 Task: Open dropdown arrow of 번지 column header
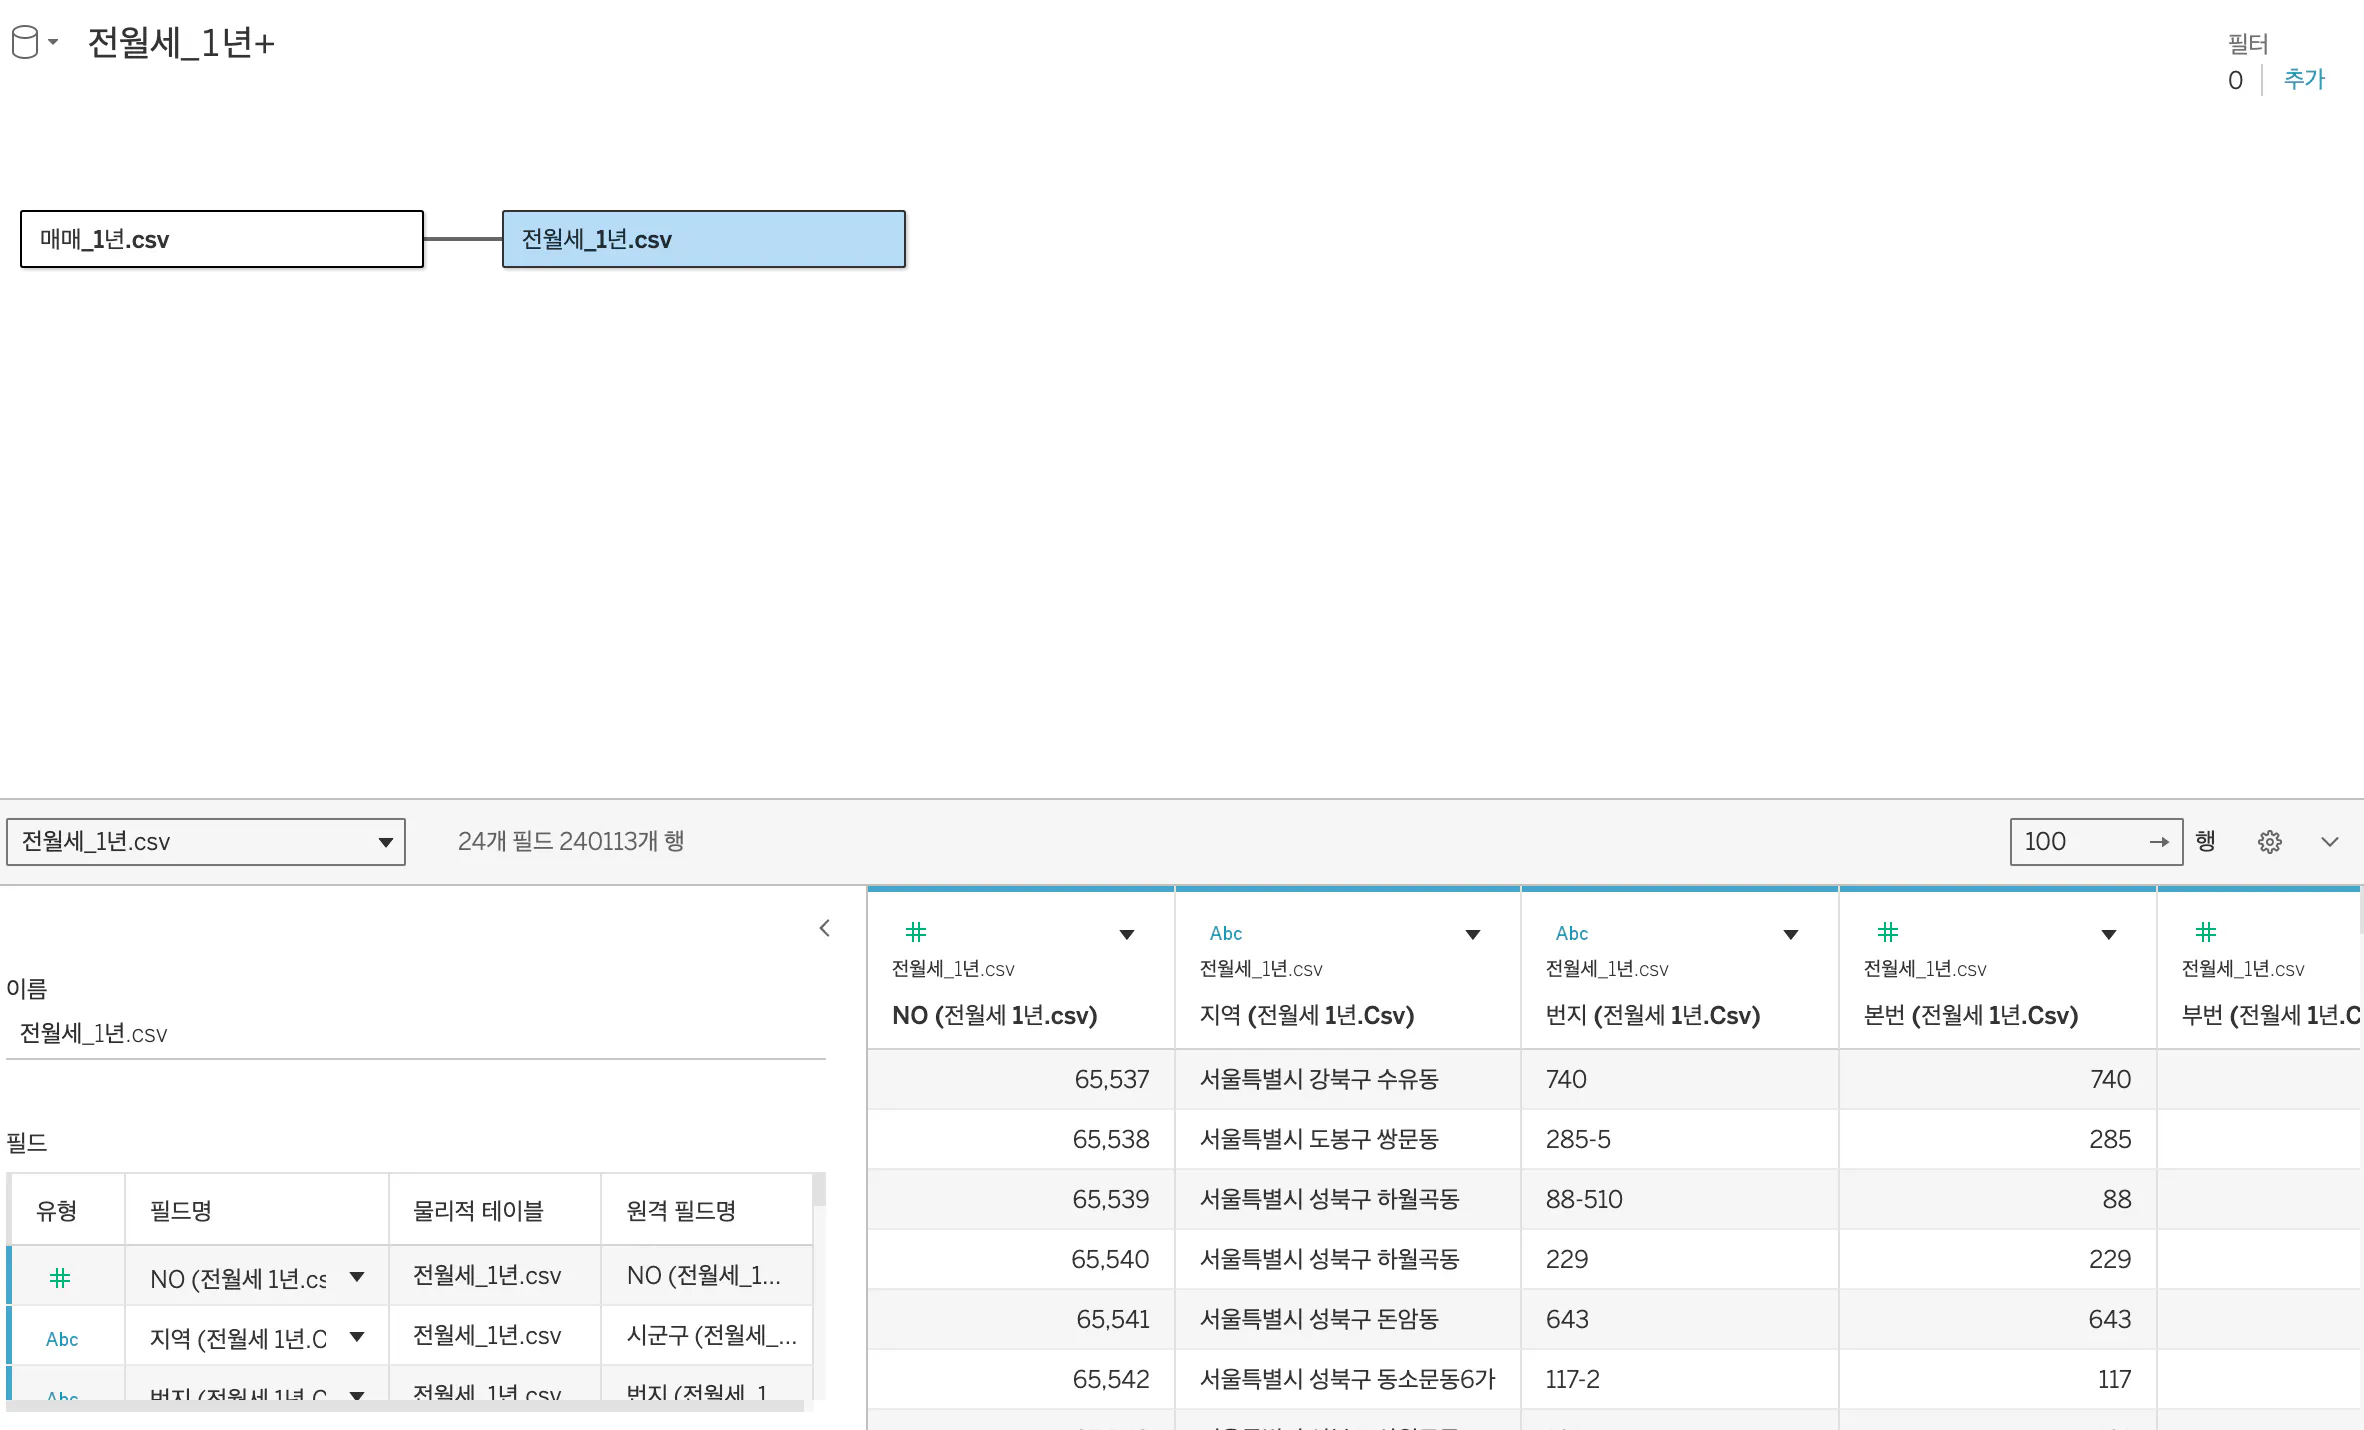pos(1791,934)
